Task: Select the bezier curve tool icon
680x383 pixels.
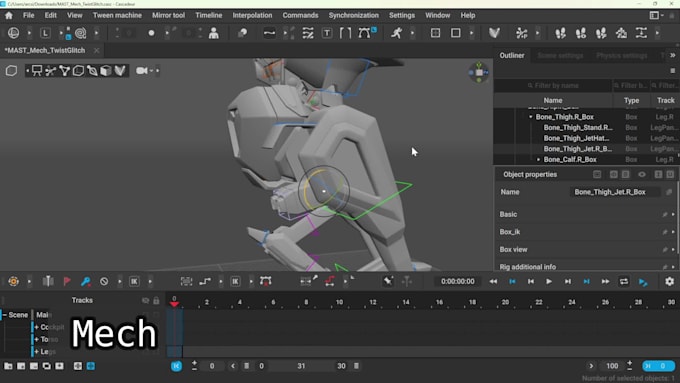Action: 365,33
